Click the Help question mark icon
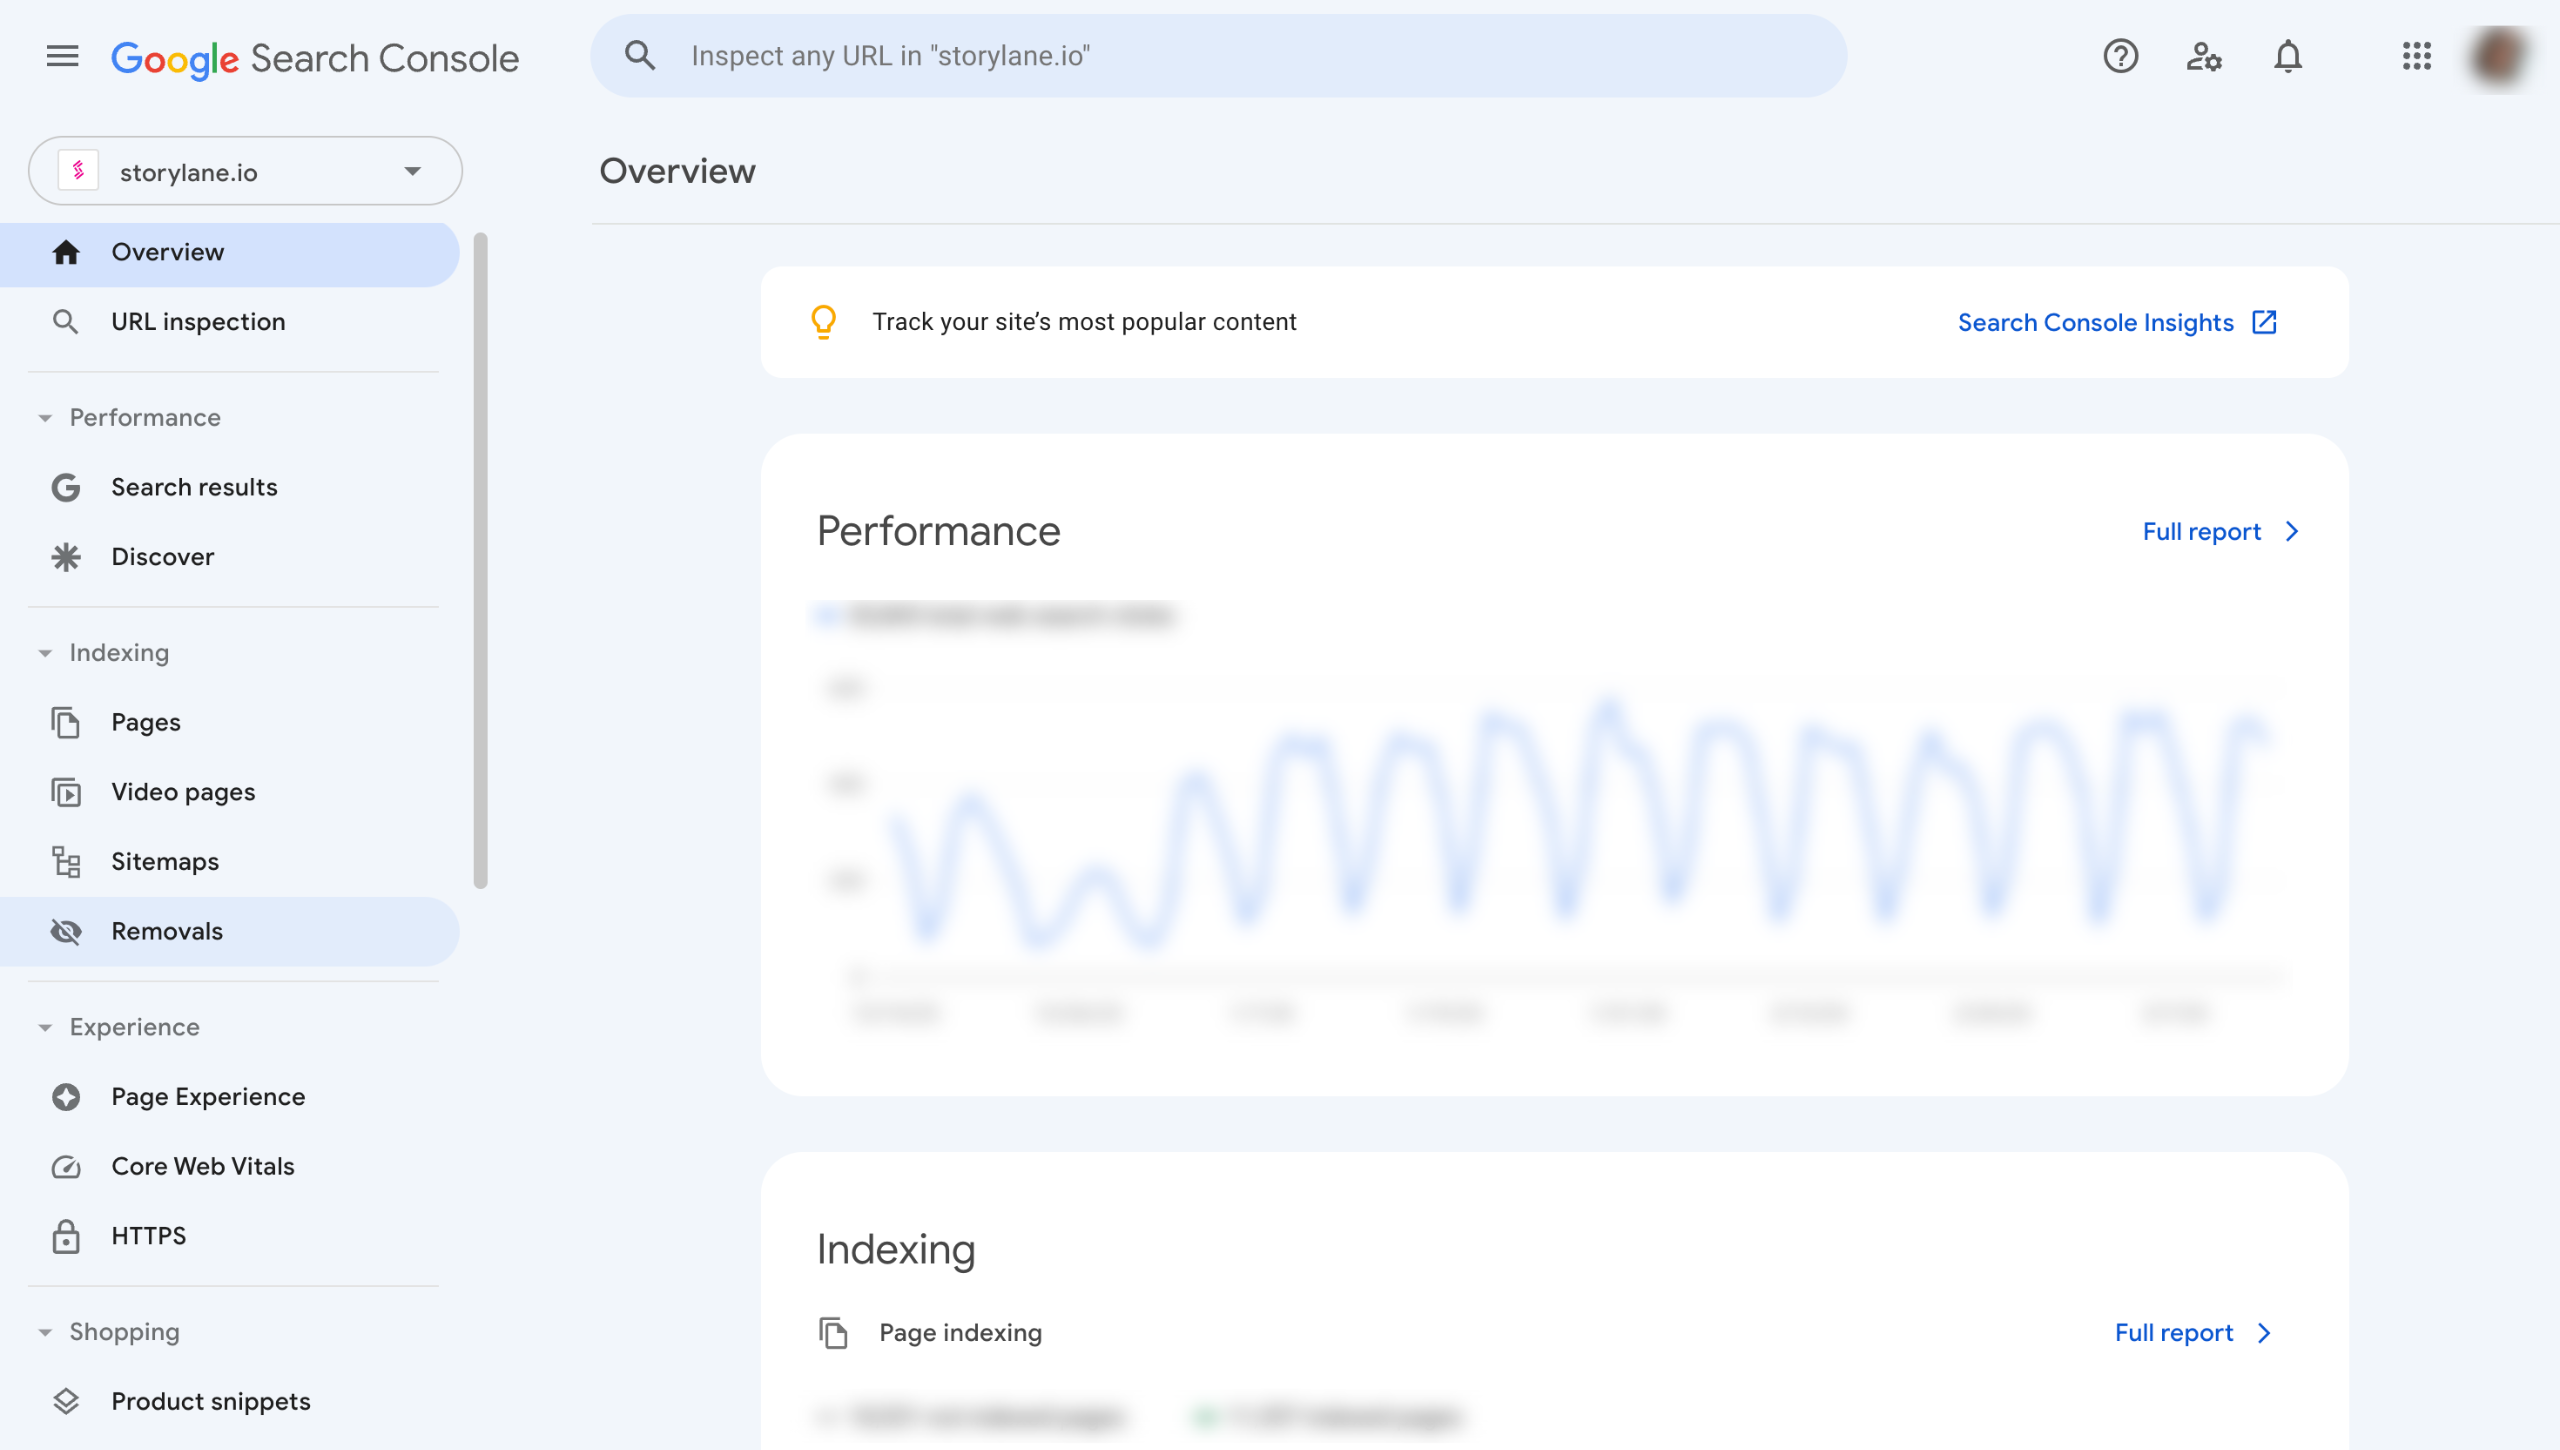The height and width of the screenshot is (1450, 2560). (x=2120, y=57)
